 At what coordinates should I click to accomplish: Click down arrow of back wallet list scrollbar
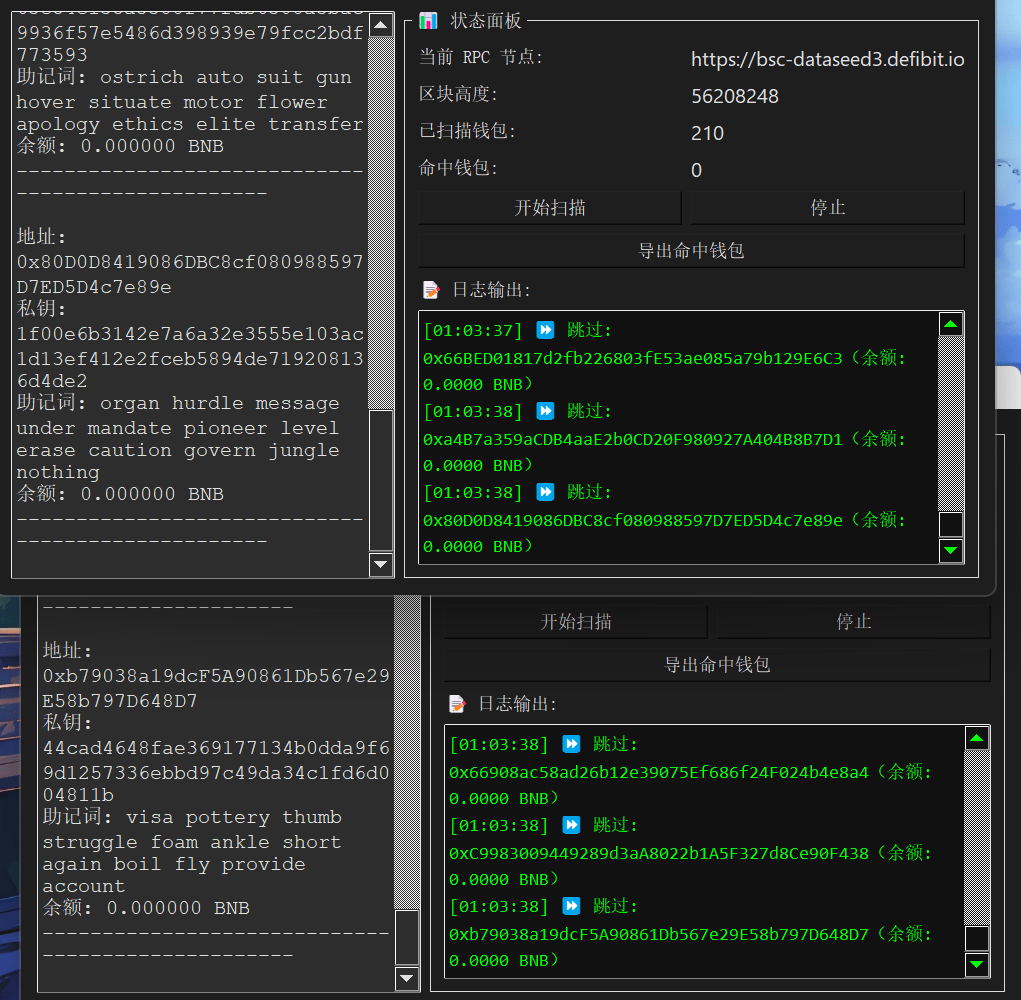click(407, 978)
